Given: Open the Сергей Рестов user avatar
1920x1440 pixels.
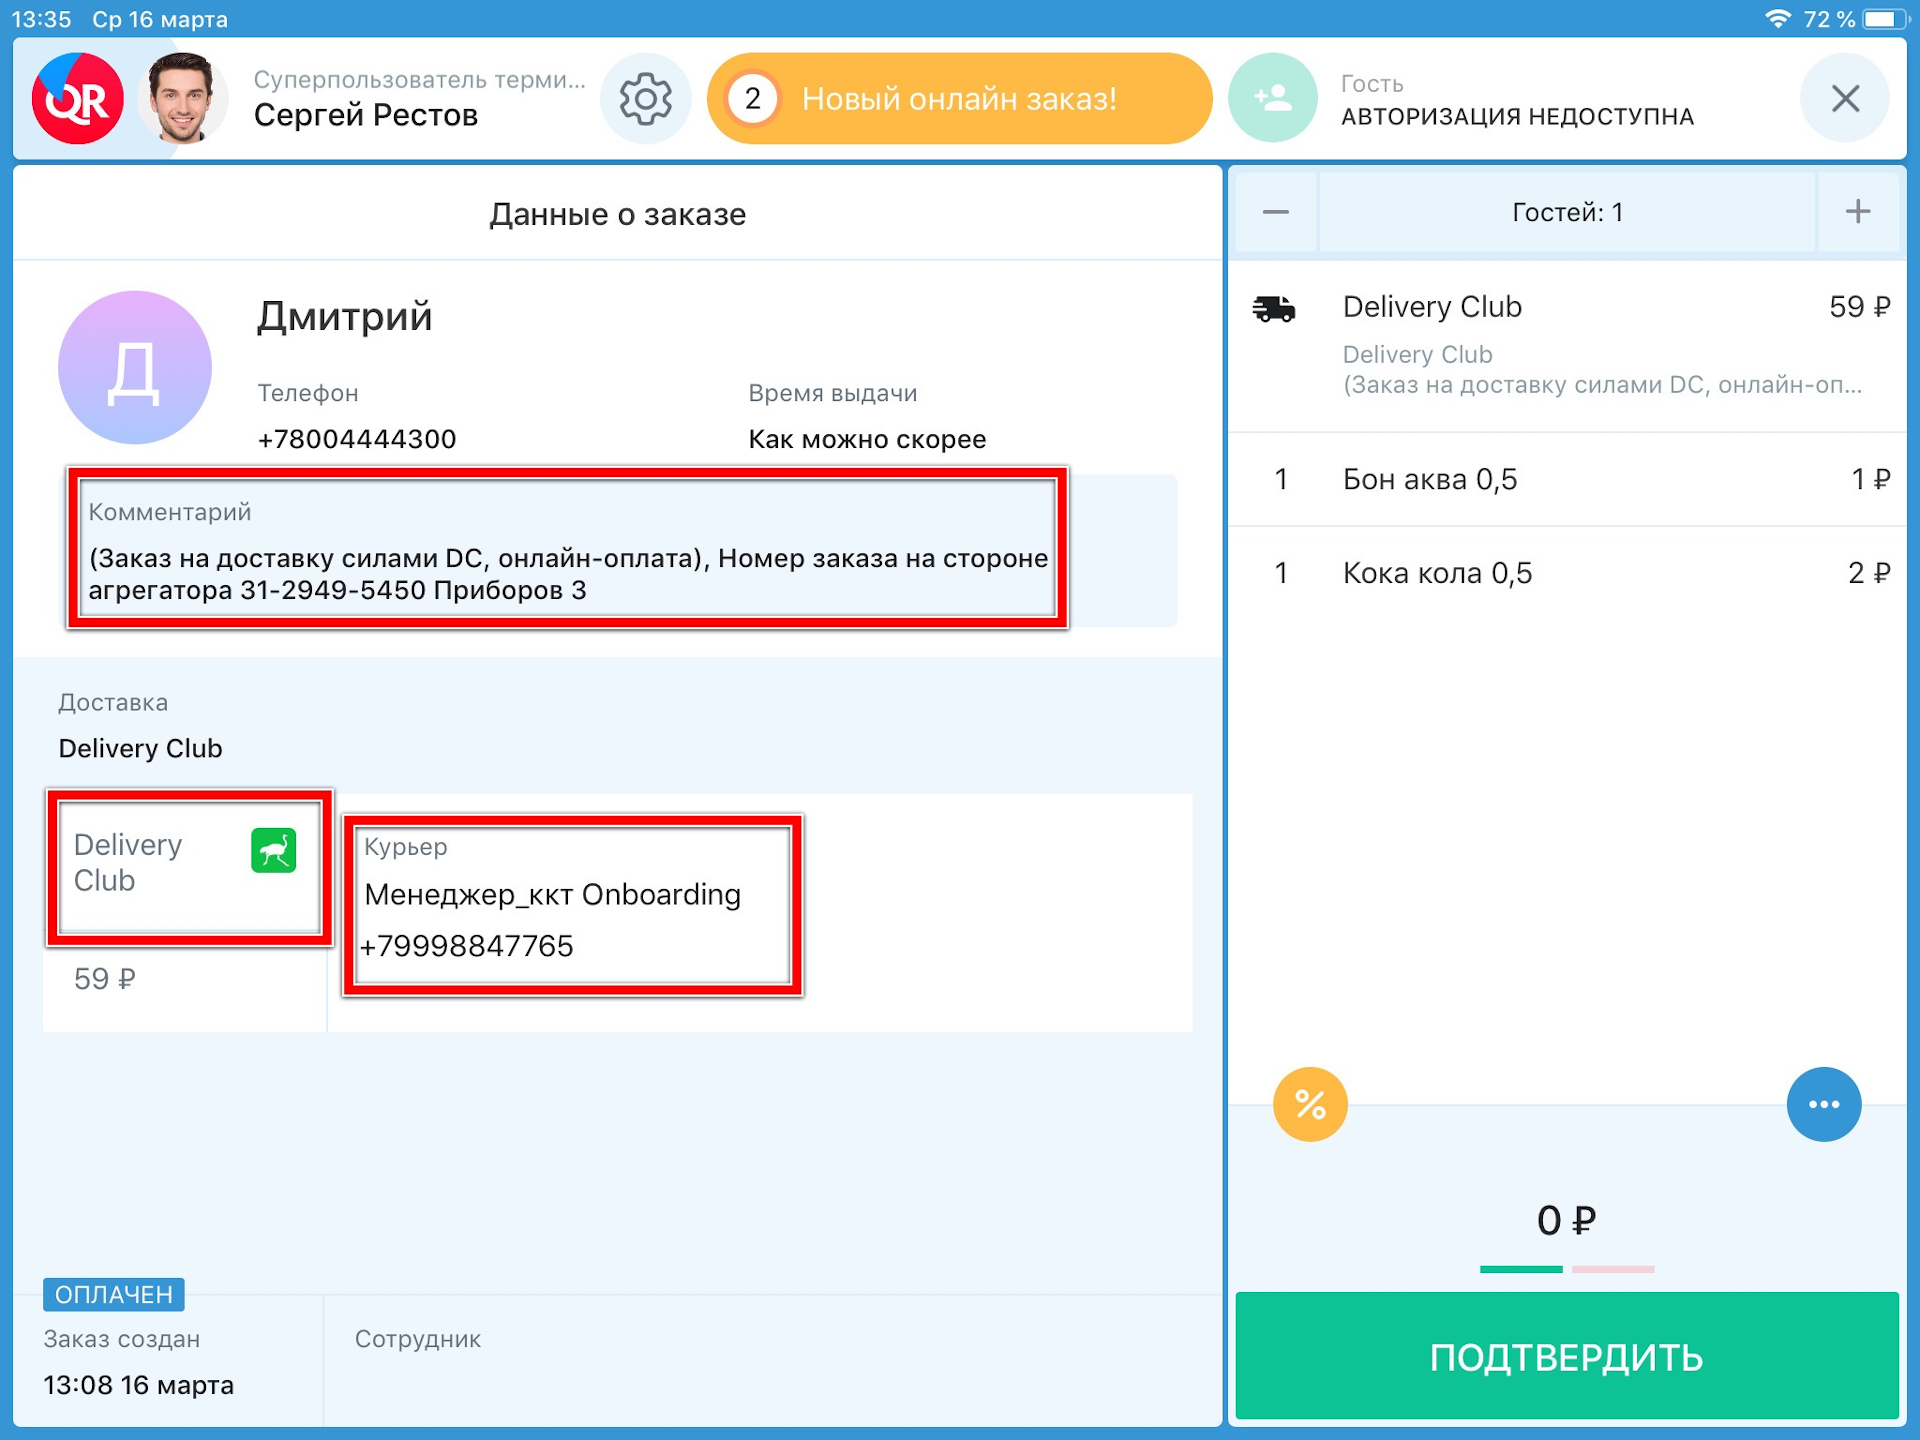Looking at the screenshot, I should coord(182,99).
